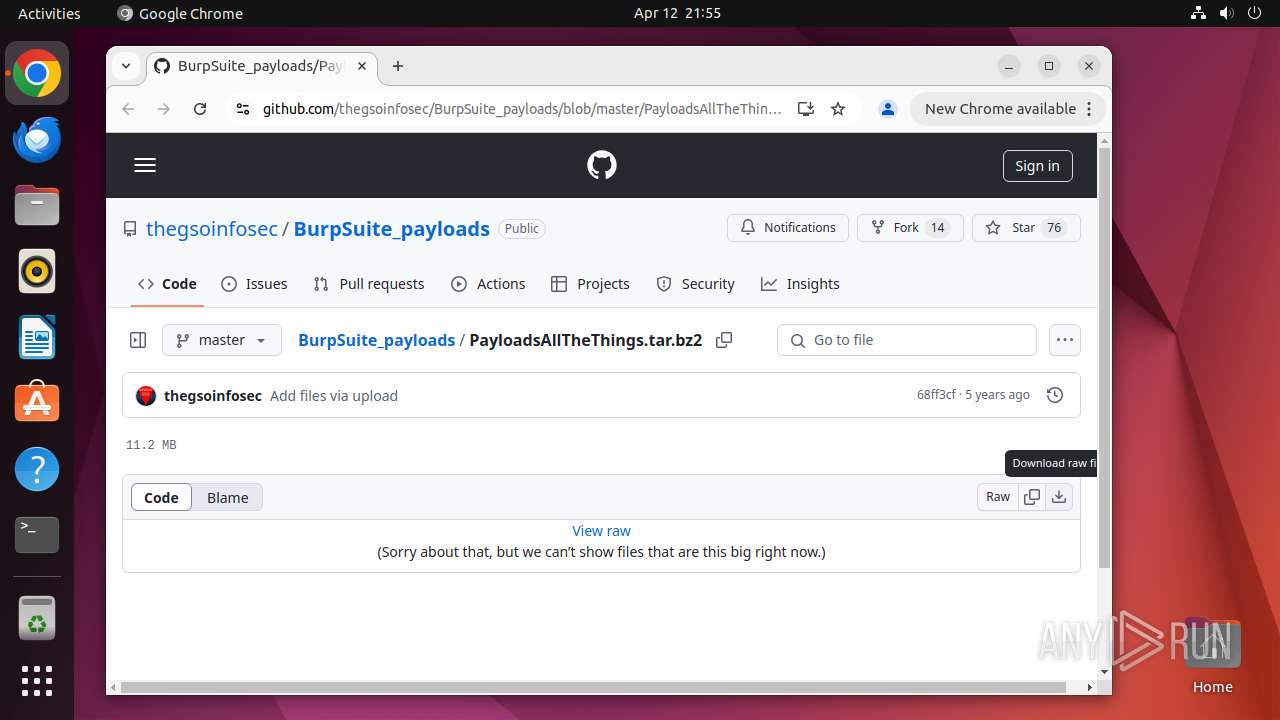Download raw file icon

coord(1059,497)
